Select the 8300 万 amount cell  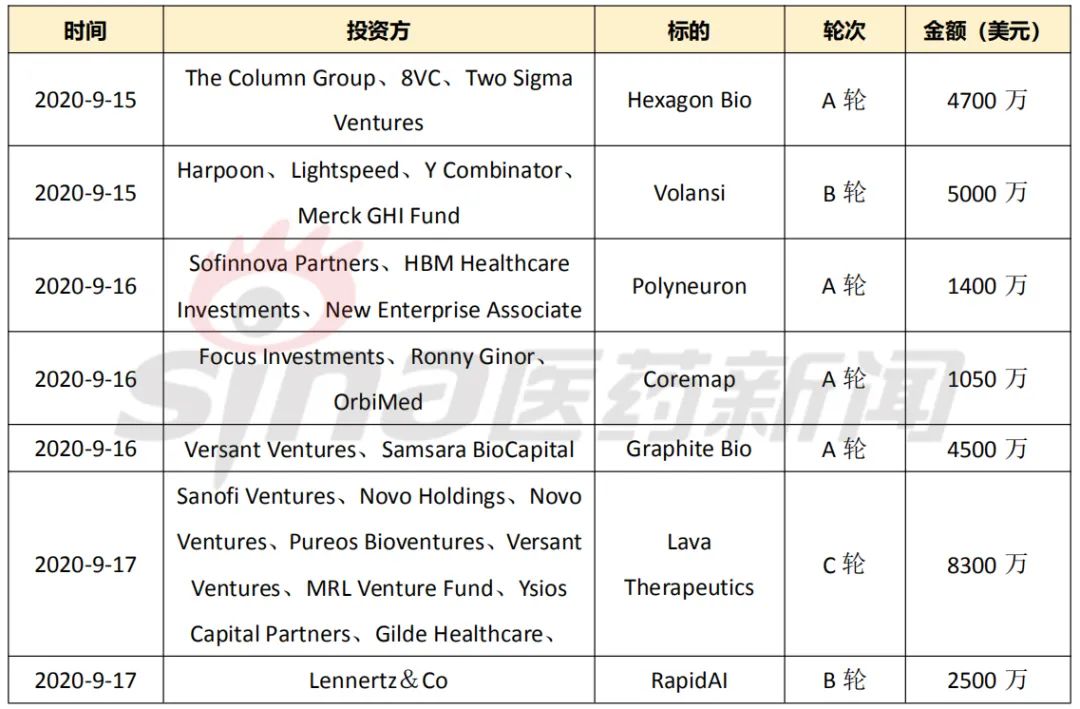[988, 564]
